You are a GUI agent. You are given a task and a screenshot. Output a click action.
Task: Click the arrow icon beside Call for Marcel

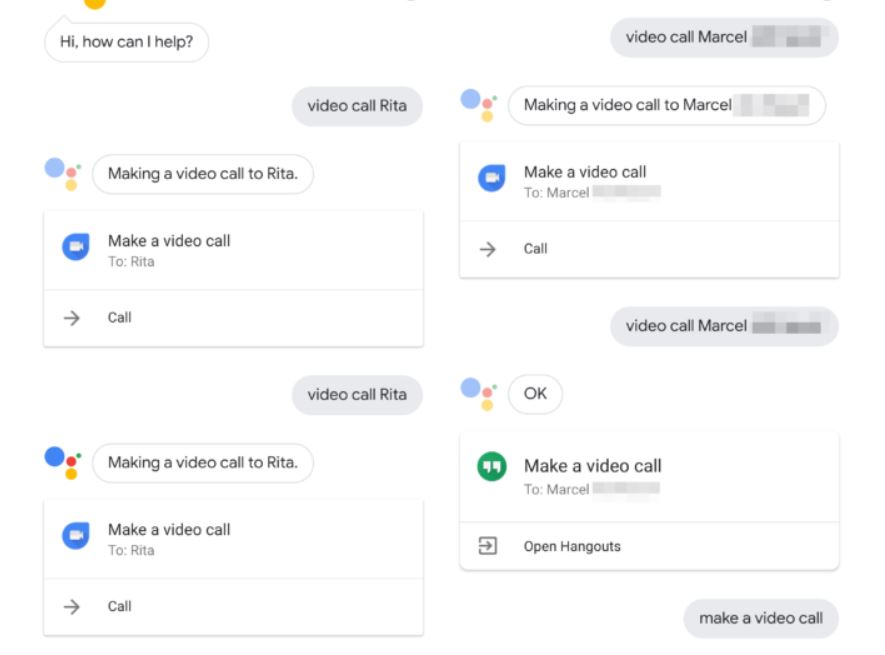[488, 249]
